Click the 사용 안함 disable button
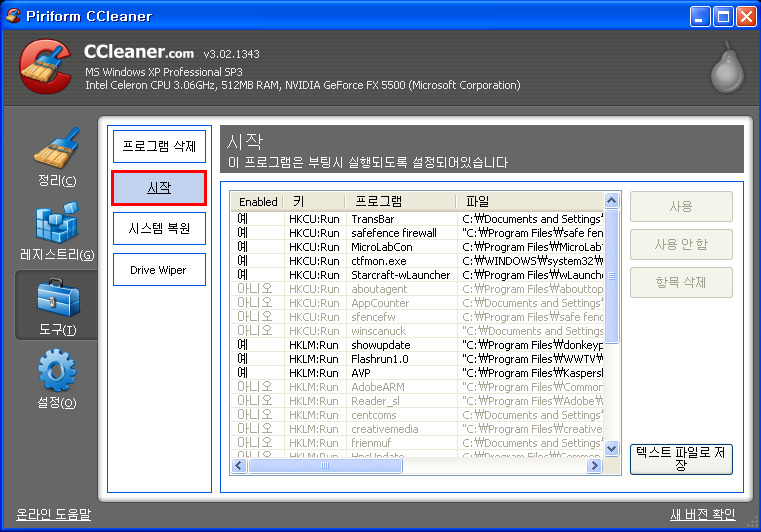The width and height of the screenshot is (761, 532). click(x=681, y=244)
